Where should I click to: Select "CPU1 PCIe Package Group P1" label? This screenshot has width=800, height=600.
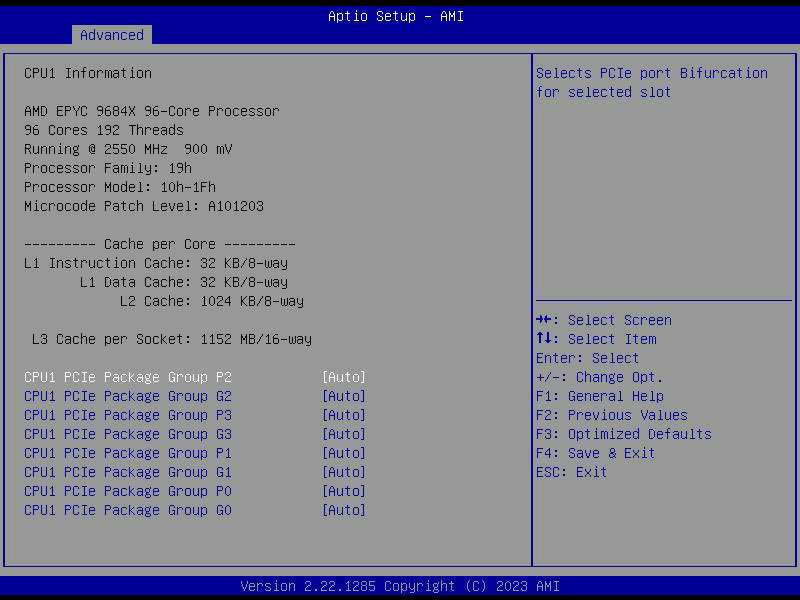(128, 453)
